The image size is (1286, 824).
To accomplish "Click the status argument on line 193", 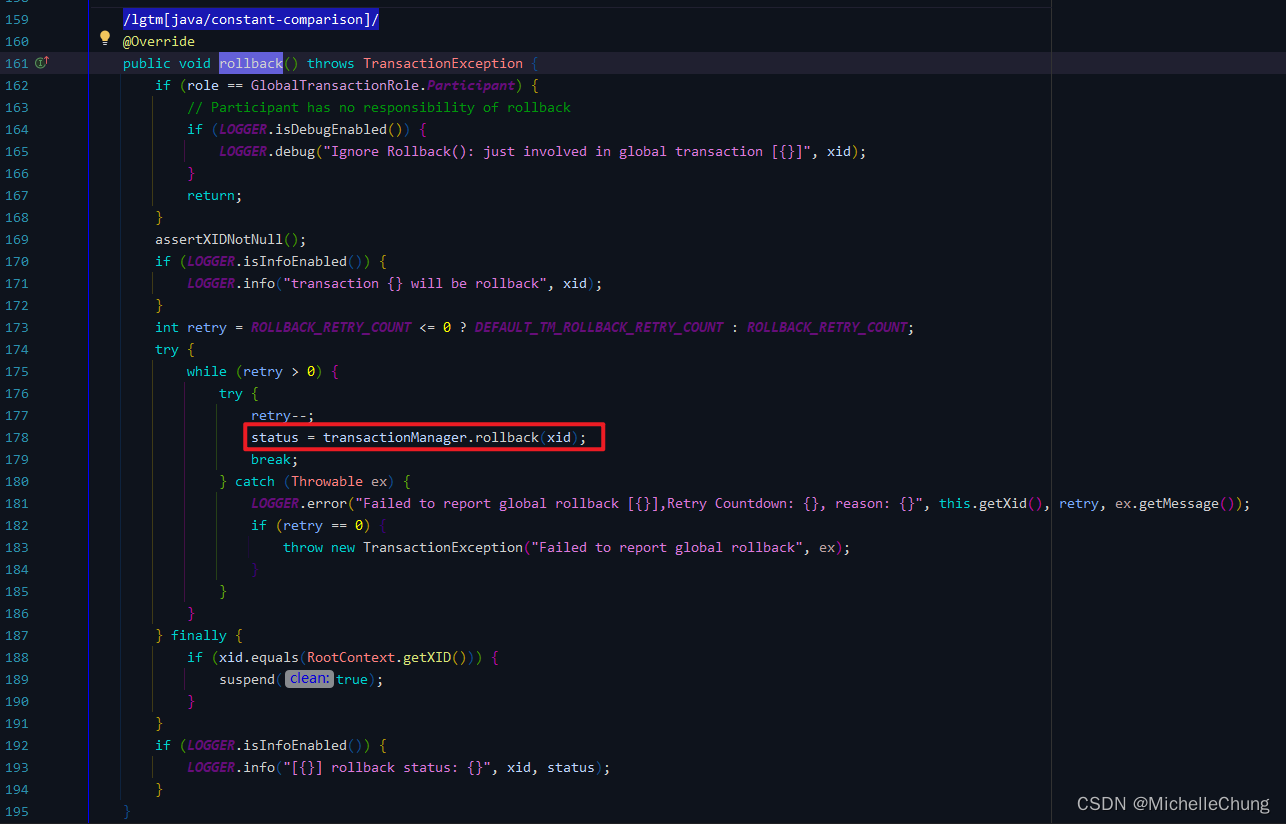I will click(x=571, y=767).
